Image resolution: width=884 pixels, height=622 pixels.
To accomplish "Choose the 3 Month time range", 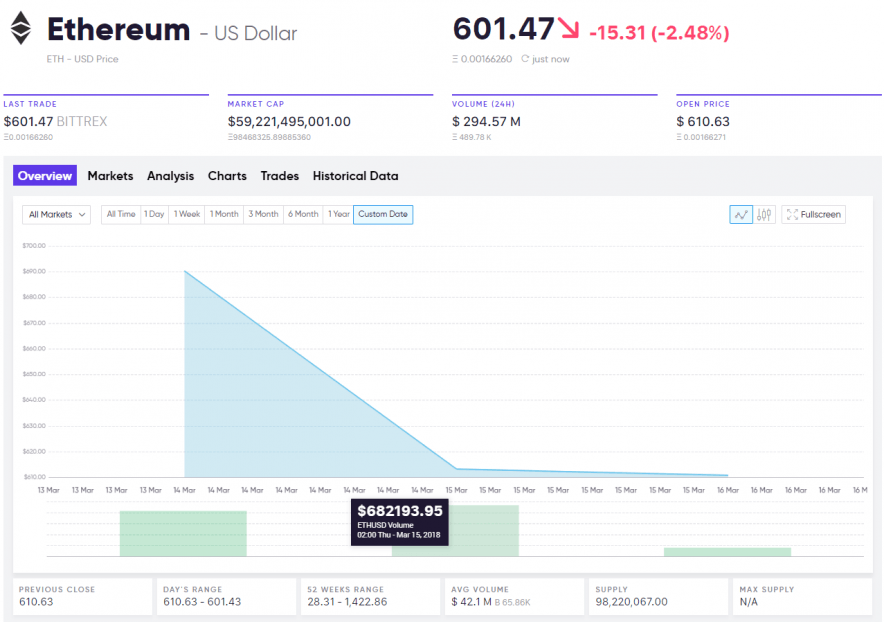I will pyautogui.click(x=264, y=214).
